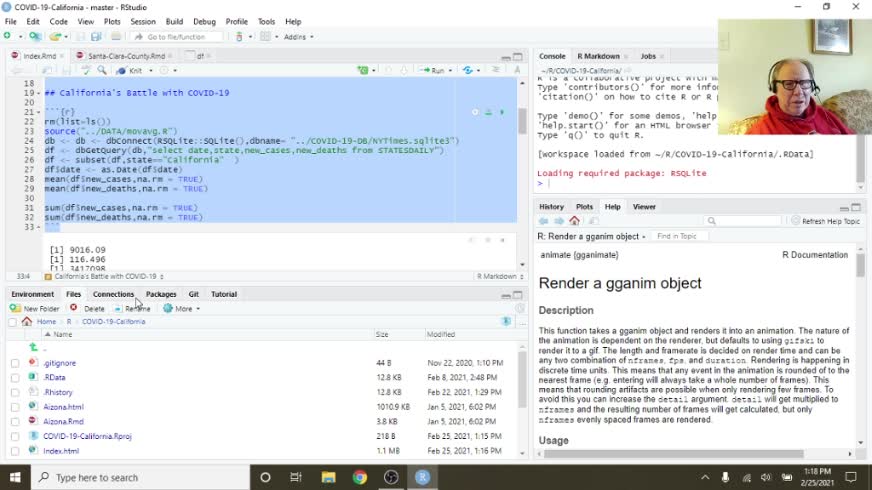This screenshot has height=490, width=872.
Task: Click the Go to file/function field
Action: click(177, 37)
